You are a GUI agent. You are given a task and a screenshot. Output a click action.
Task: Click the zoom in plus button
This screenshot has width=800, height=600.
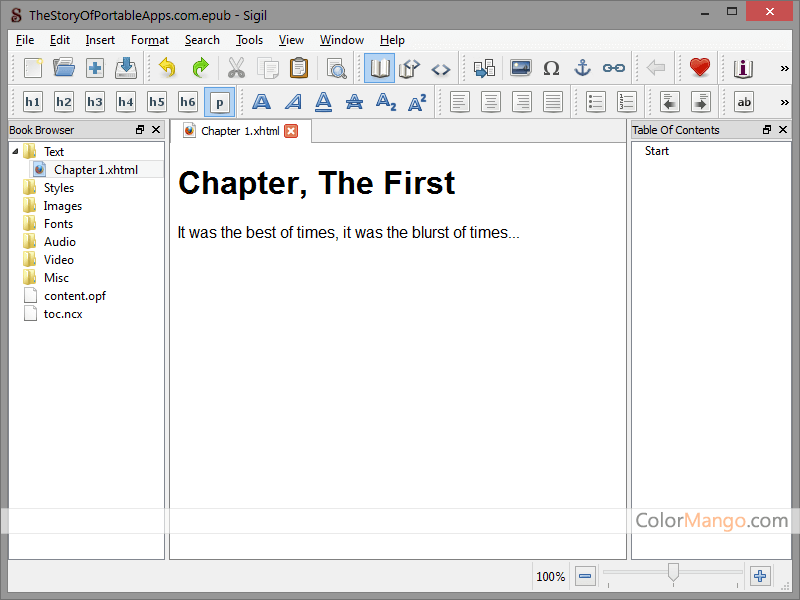click(x=760, y=576)
